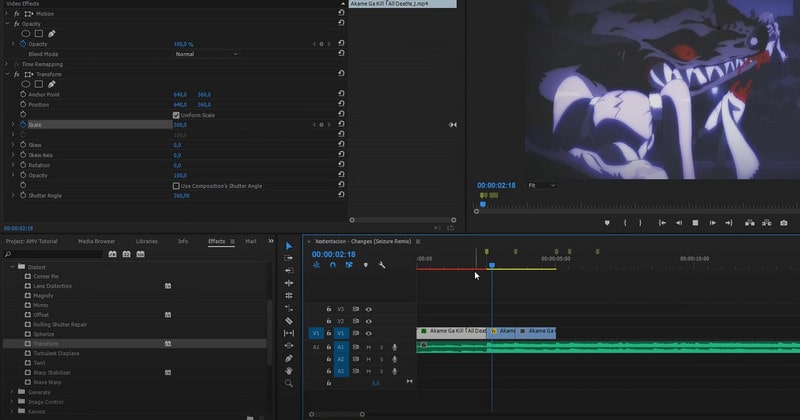Toggle Linked Selection in timeline

[x=349, y=265]
